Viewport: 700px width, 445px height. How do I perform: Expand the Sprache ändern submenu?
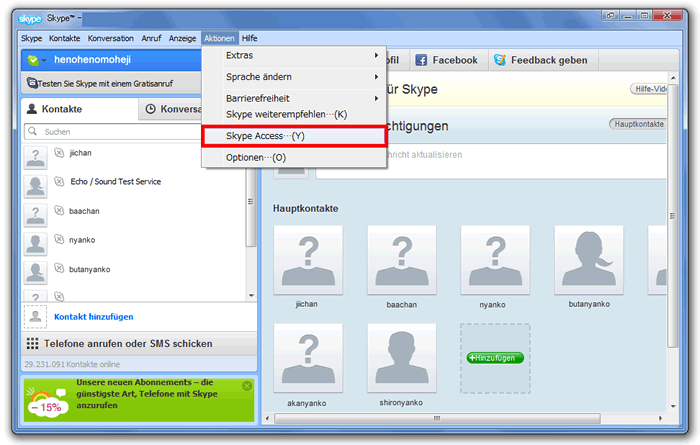click(x=294, y=77)
